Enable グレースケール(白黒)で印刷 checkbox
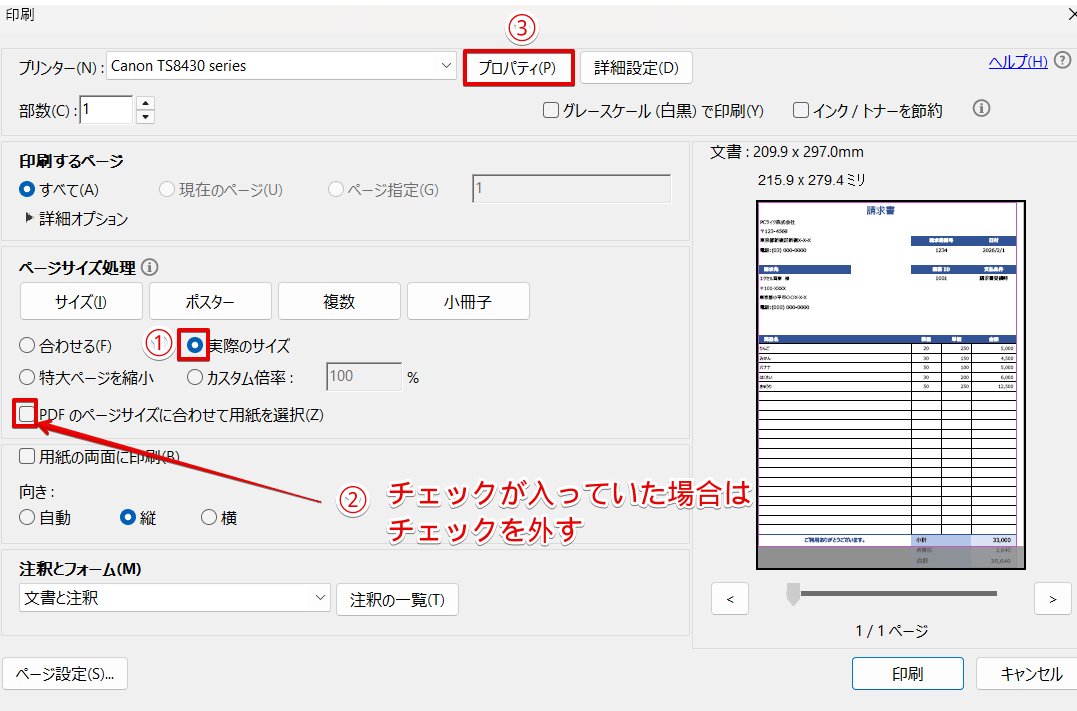Image resolution: width=1077 pixels, height=711 pixels. pyautogui.click(x=550, y=110)
